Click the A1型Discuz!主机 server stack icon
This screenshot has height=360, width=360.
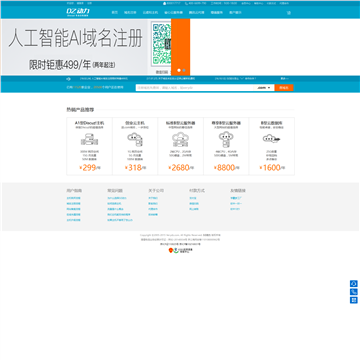[89, 139]
